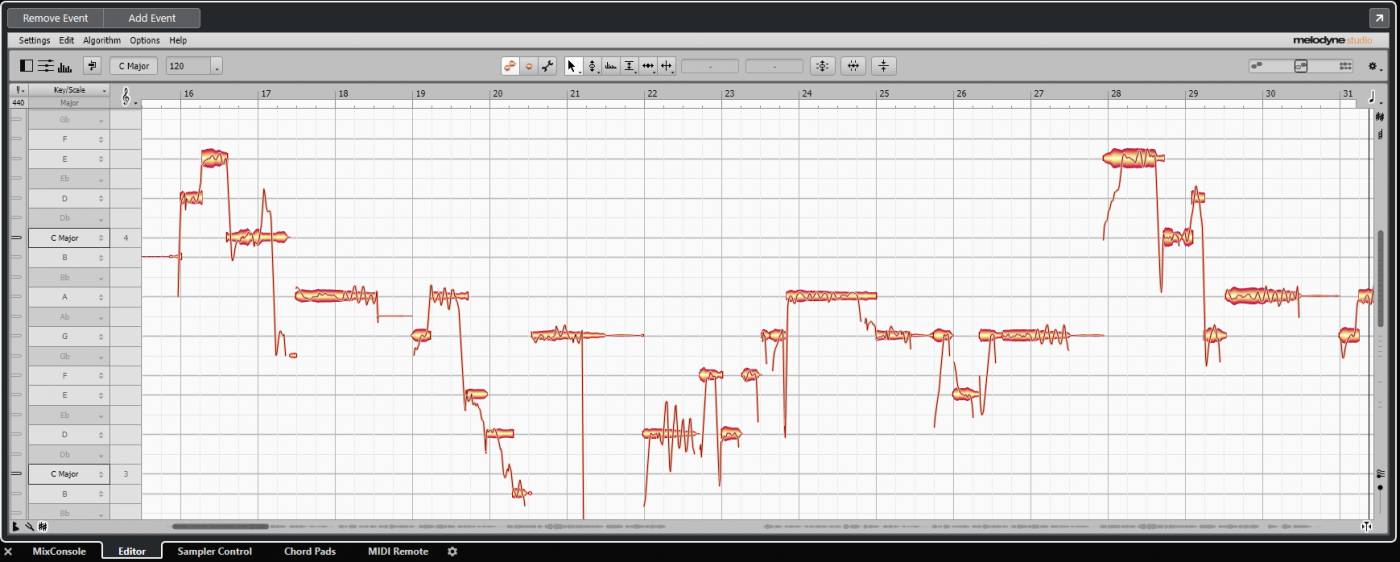Open the Key/Scale dropdown header
1400x562 pixels.
[x=70, y=90]
